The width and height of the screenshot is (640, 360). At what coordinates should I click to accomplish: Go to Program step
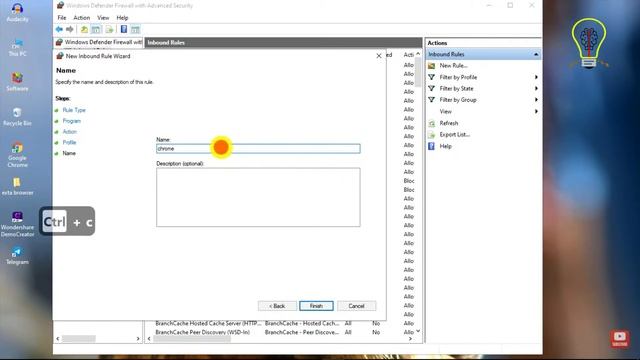click(71, 121)
